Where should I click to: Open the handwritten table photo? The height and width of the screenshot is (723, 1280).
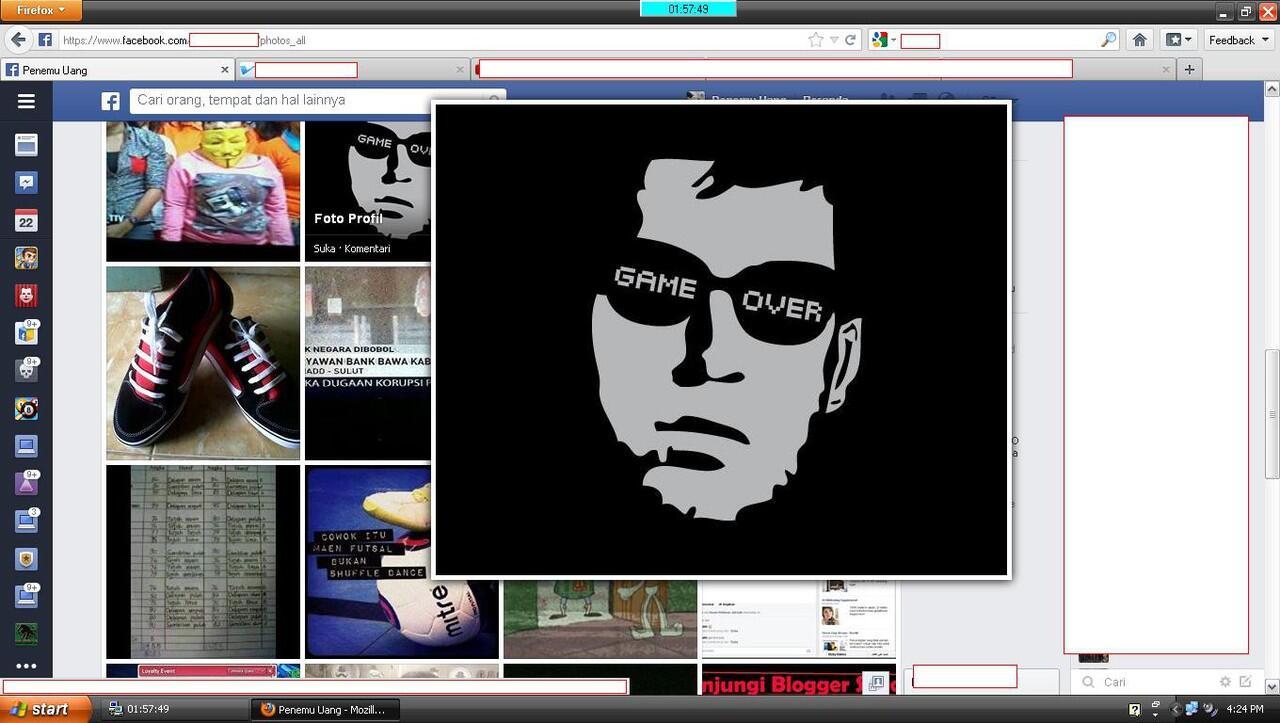point(203,562)
